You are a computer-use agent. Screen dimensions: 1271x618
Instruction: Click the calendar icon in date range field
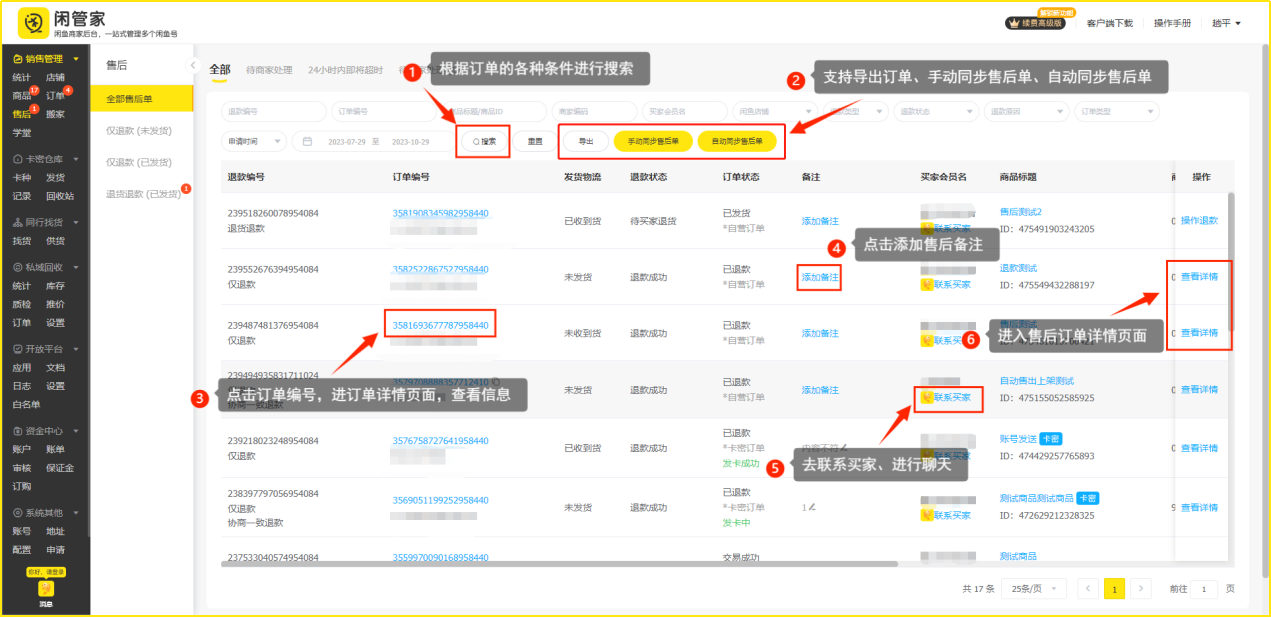click(x=308, y=142)
